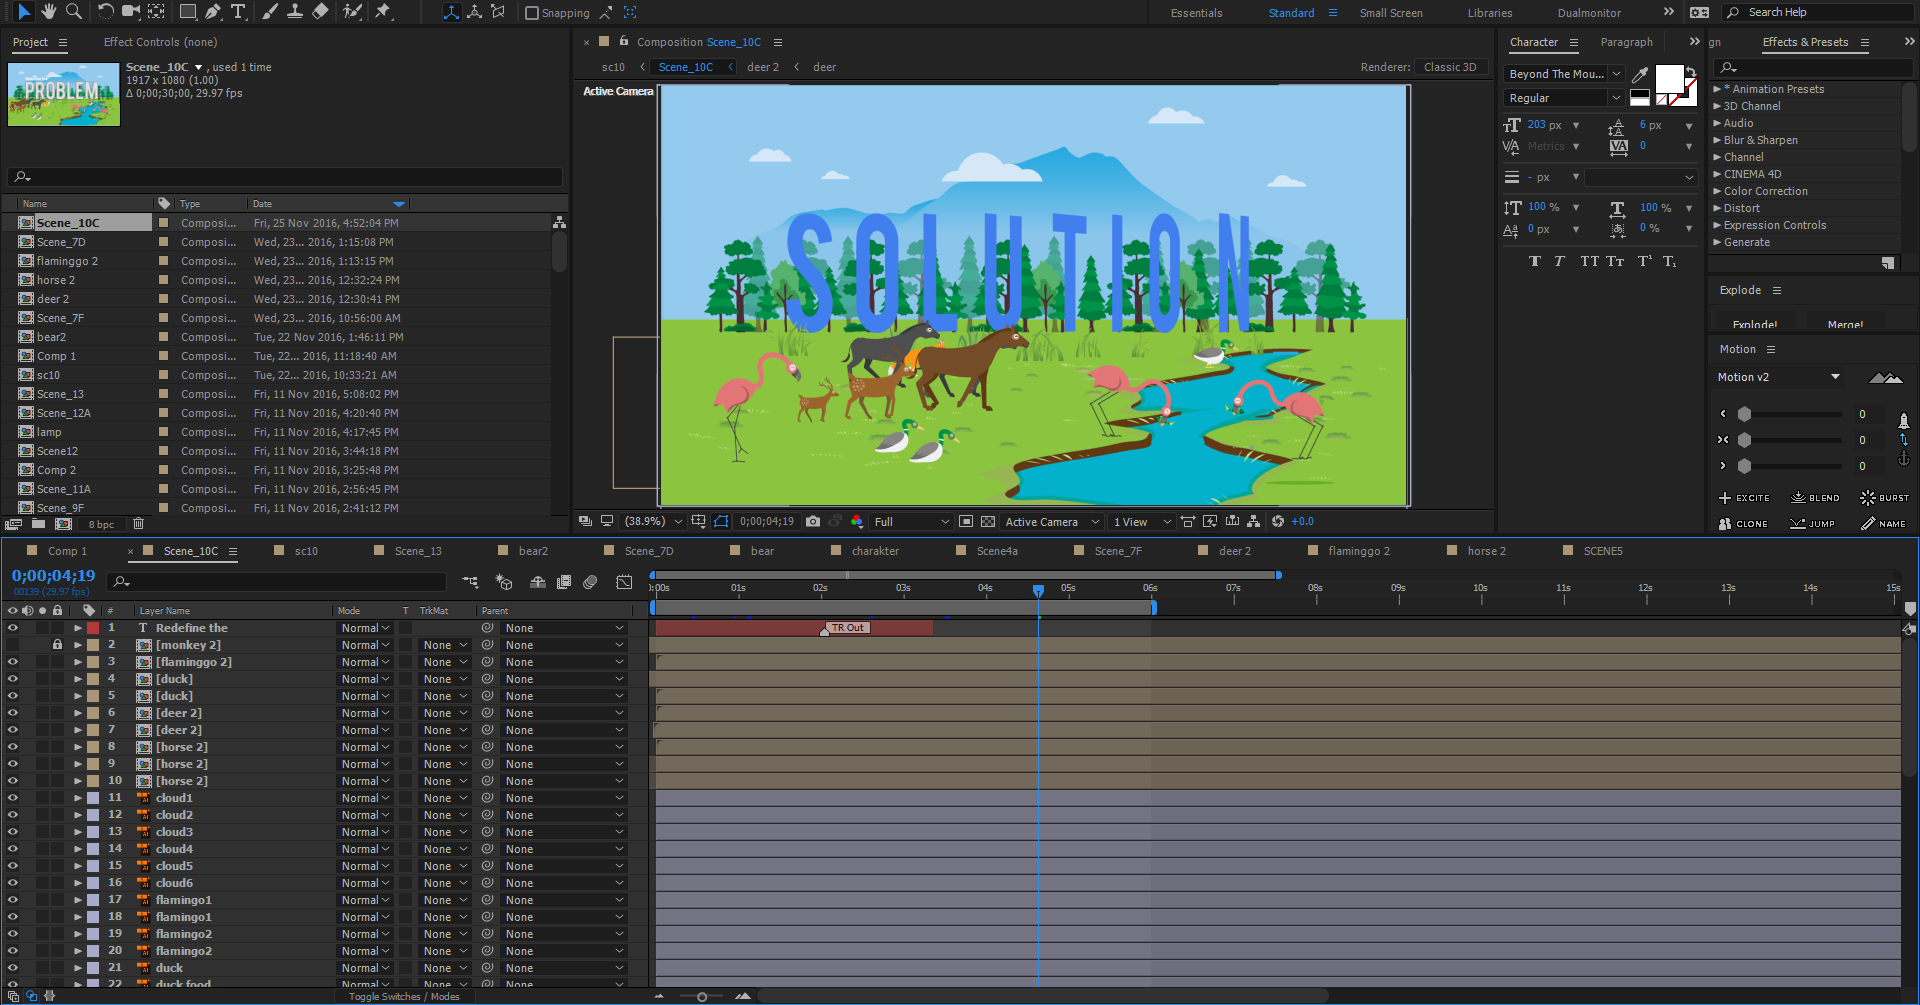Select the Rotation tool
Screen dimensions: 1920x1005
[105, 12]
